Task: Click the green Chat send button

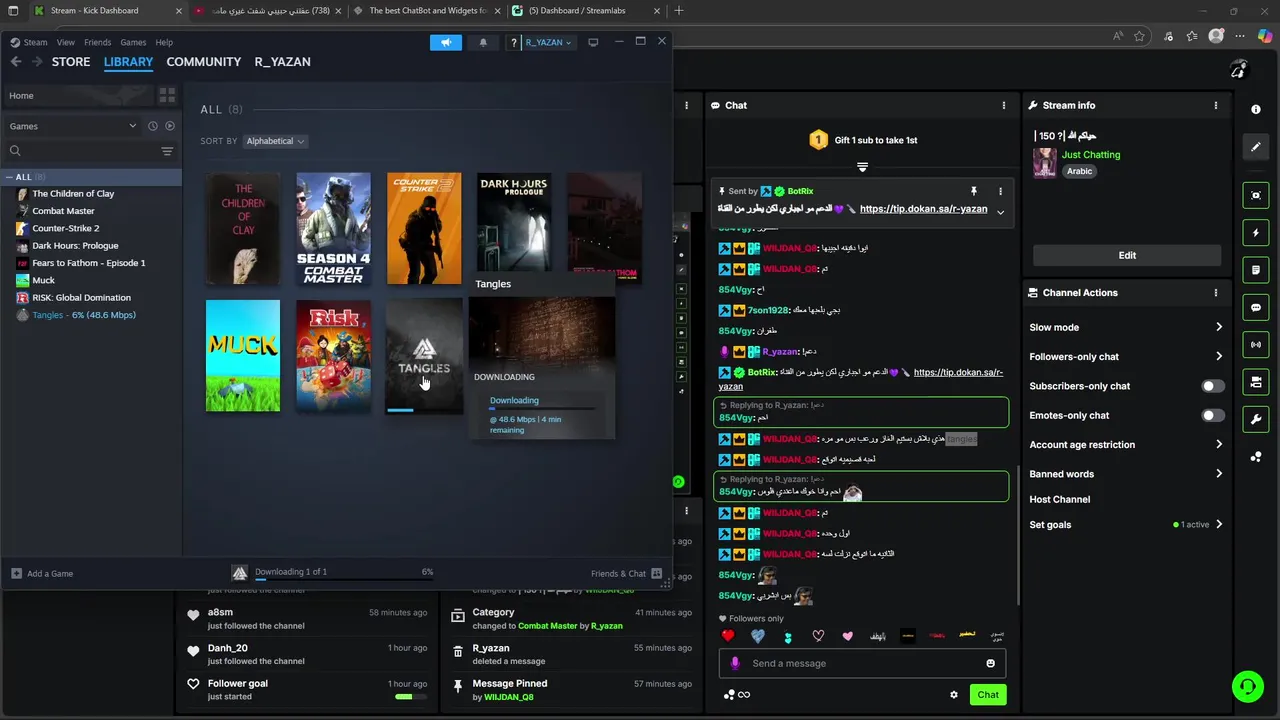Action: (x=988, y=695)
